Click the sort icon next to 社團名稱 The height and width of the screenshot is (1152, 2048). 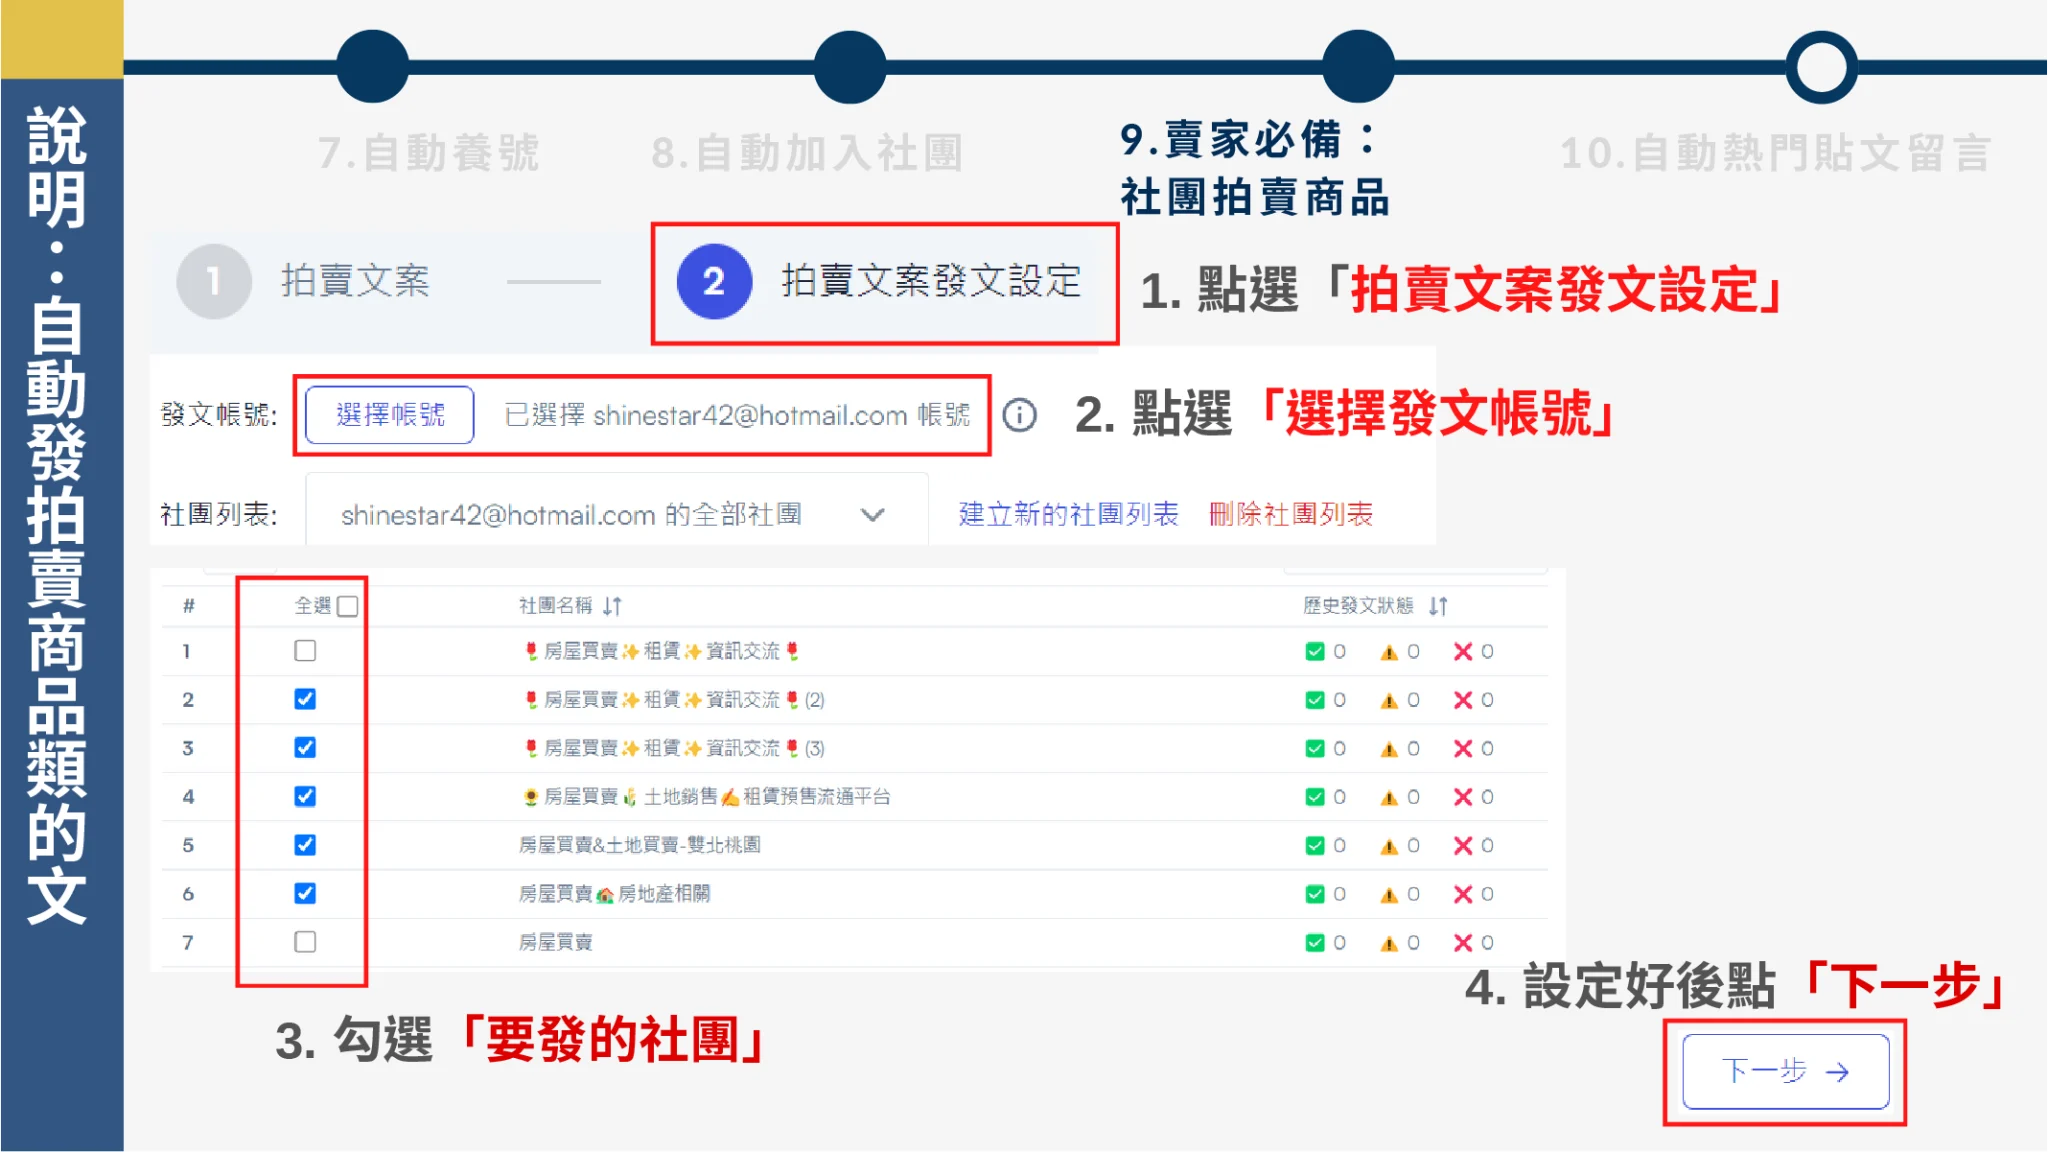(612, 606)
